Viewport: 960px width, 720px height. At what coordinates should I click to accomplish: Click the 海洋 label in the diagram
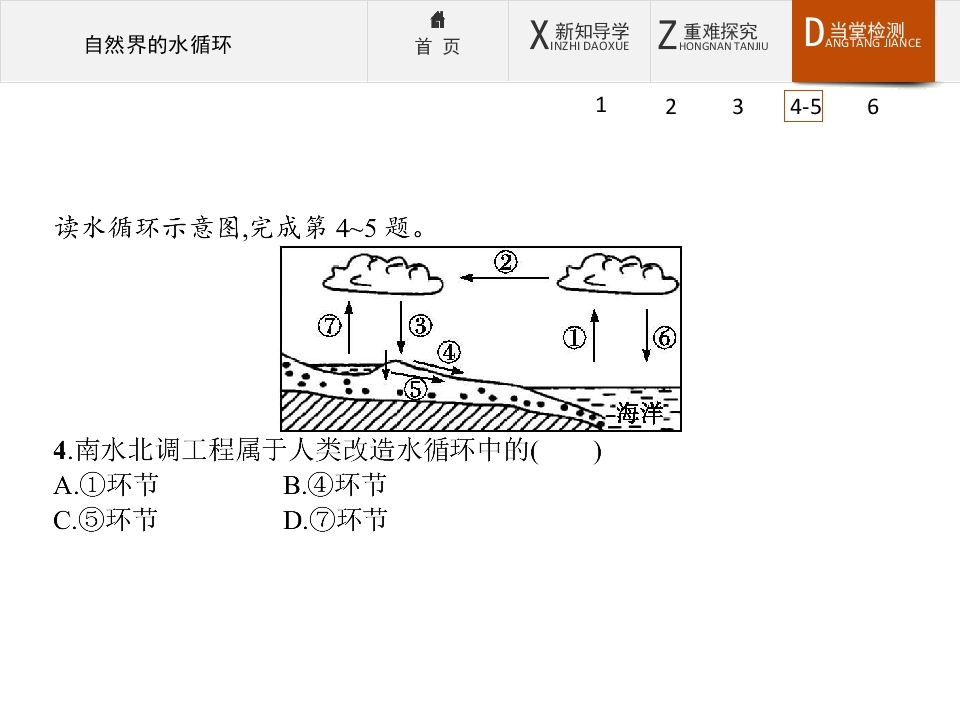point(639,413)
